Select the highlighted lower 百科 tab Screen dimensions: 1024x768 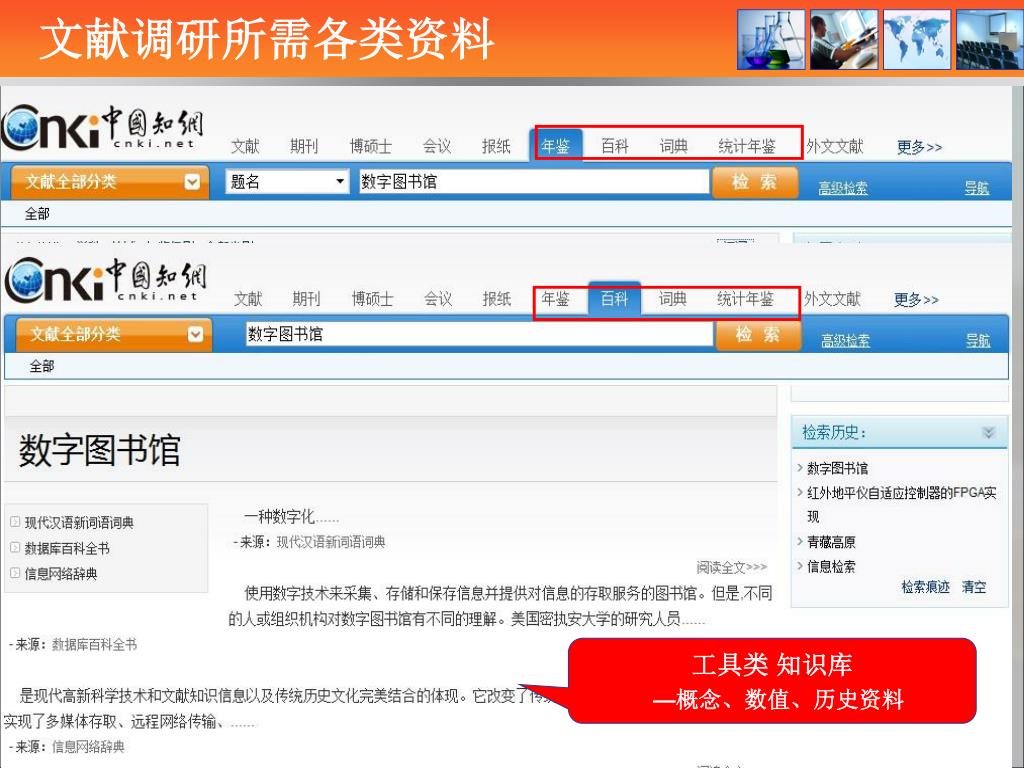tap(614, 298)
